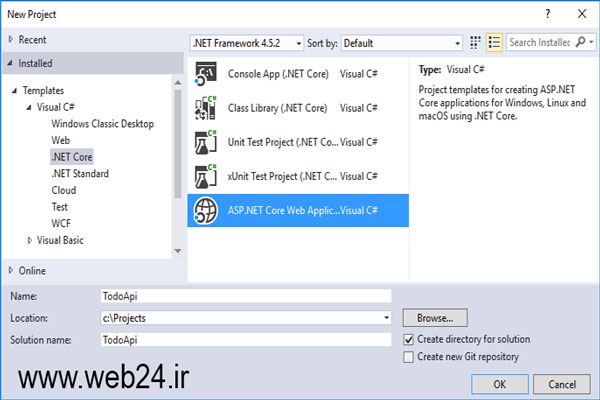600x400 pixels.
Task: Select Unit Test Project (.NET Co... row text
Action: [x=283, y=142]
